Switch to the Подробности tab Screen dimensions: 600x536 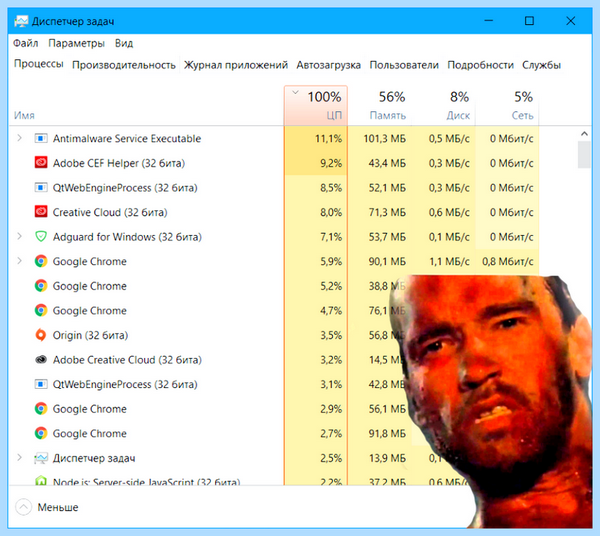pyautogui.click(x=480, y=65)
